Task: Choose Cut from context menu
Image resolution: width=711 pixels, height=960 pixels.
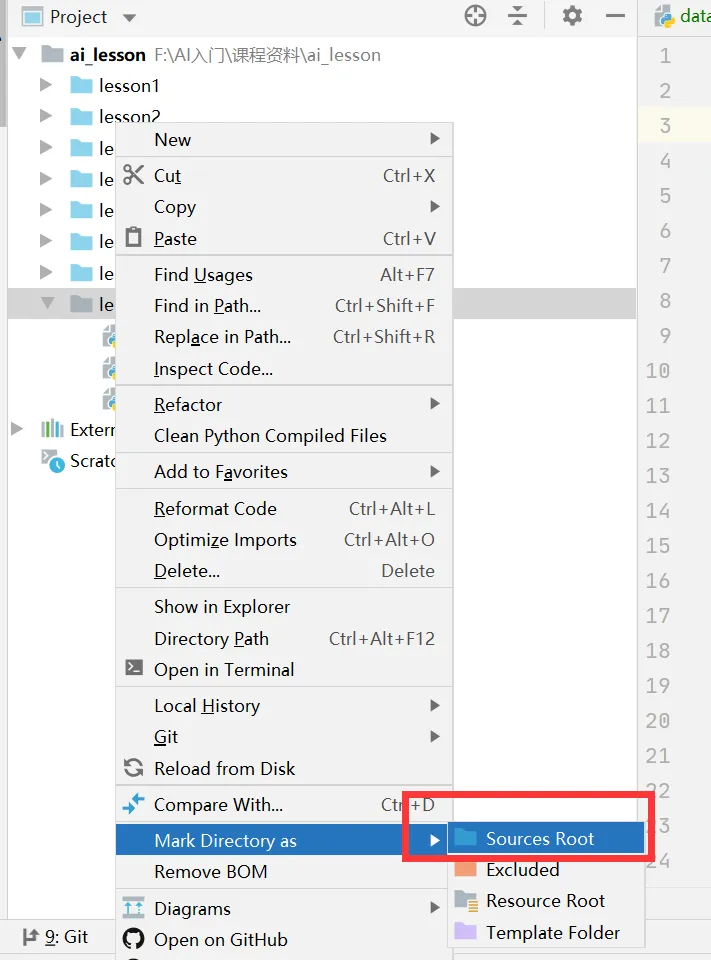Action: click(x=284, y=176)
